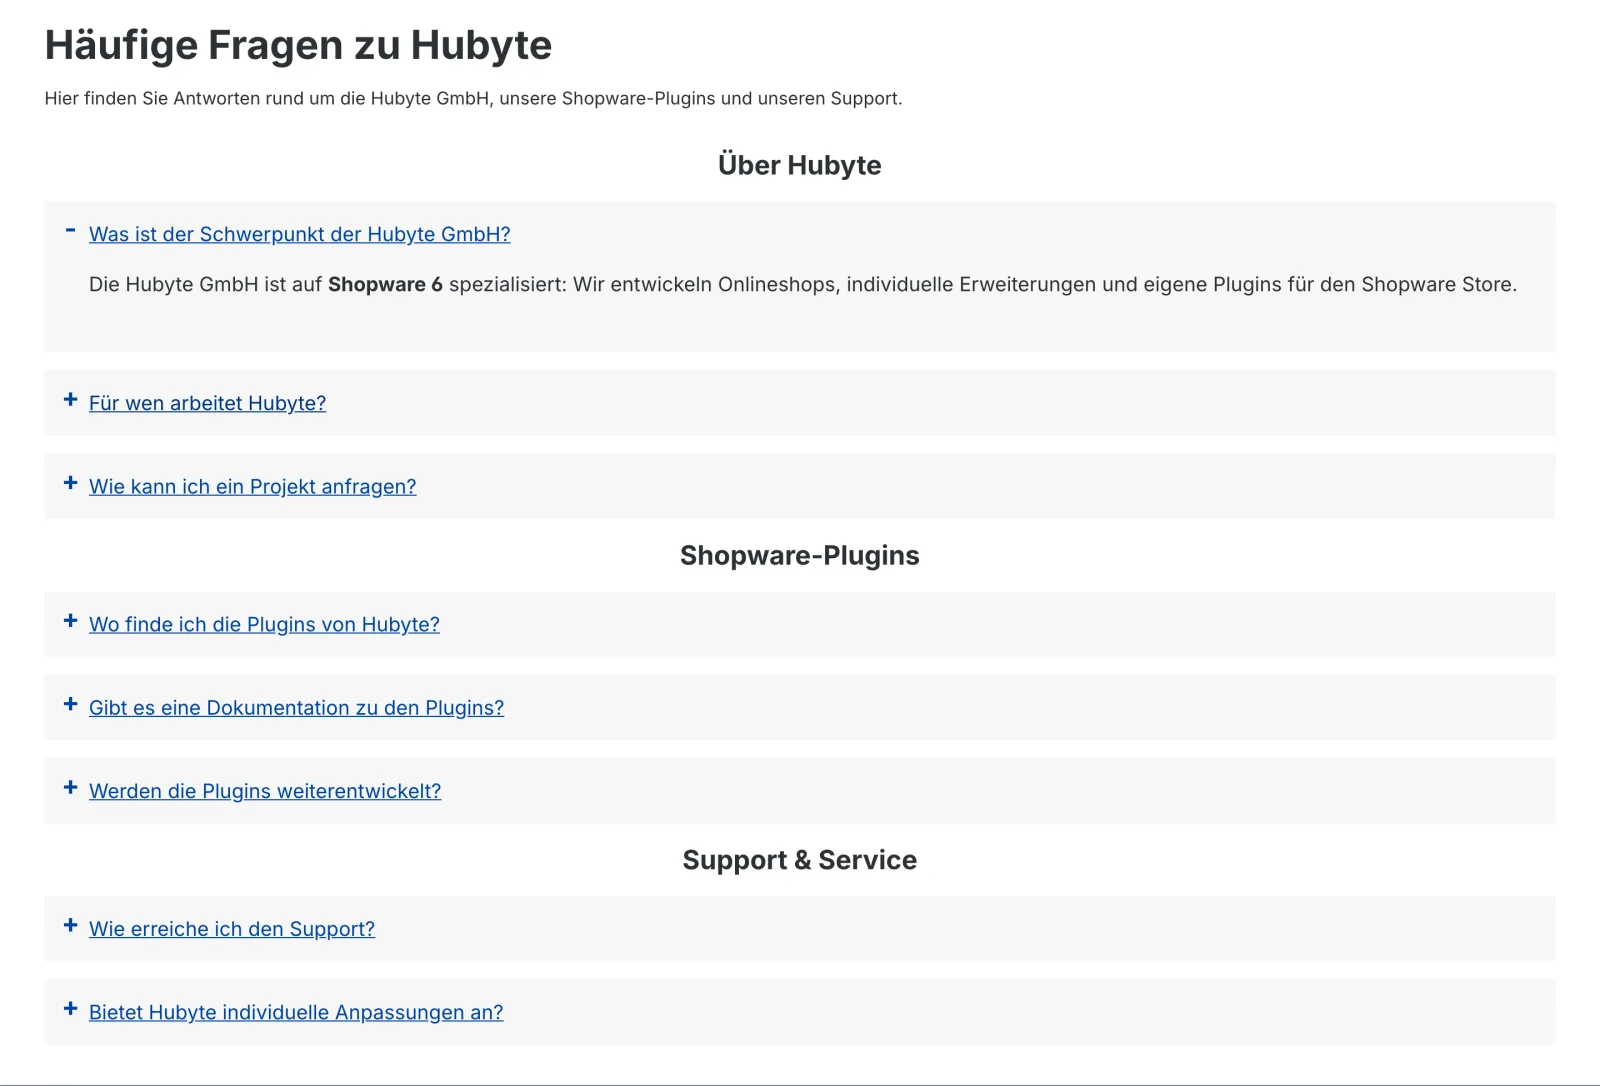Select section heading 'Shopware-Plugins'
Viewport: 1600px width, 1086px height.
(800, 556)
